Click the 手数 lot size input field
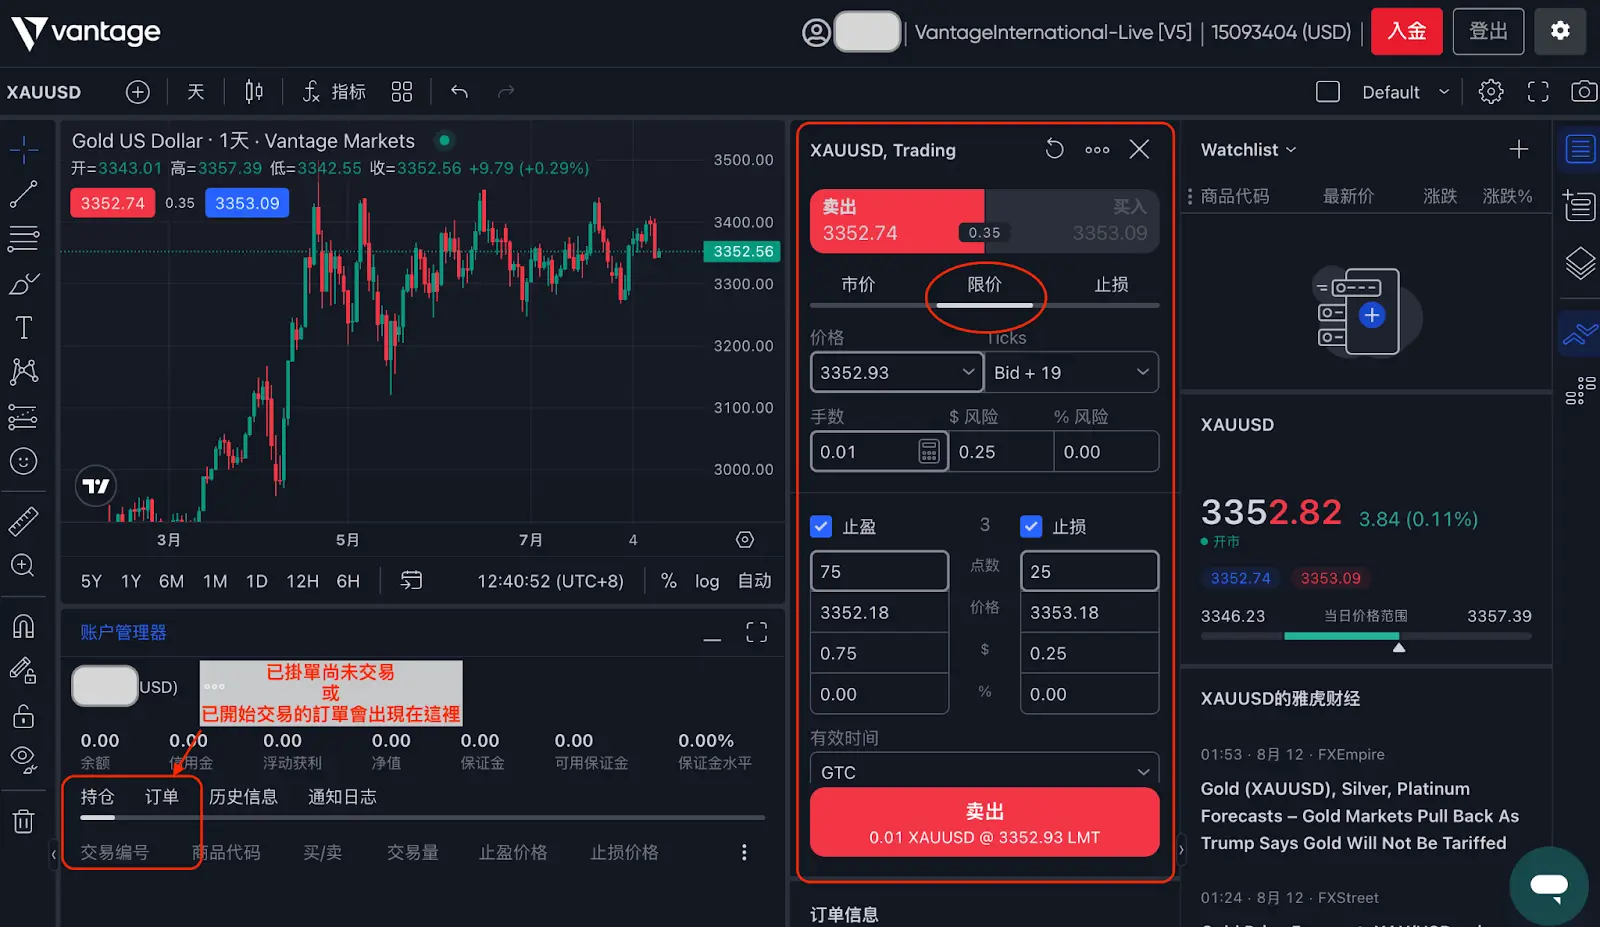Image resolution: width=1600 pixels, height=927 pixels. click(x=865, y=452)
